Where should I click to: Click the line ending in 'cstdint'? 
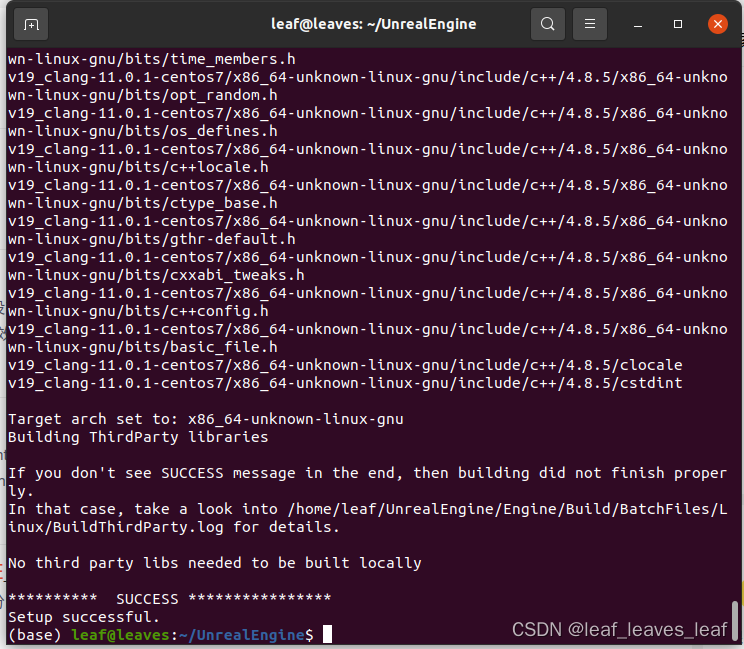coord(345,383)
